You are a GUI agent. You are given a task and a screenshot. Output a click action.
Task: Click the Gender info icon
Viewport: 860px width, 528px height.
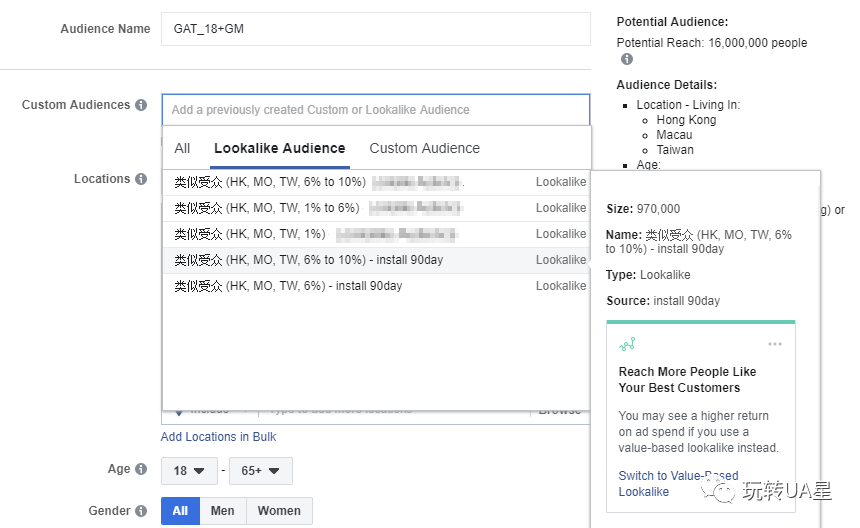pyautogui.click(x=141, y=510)
